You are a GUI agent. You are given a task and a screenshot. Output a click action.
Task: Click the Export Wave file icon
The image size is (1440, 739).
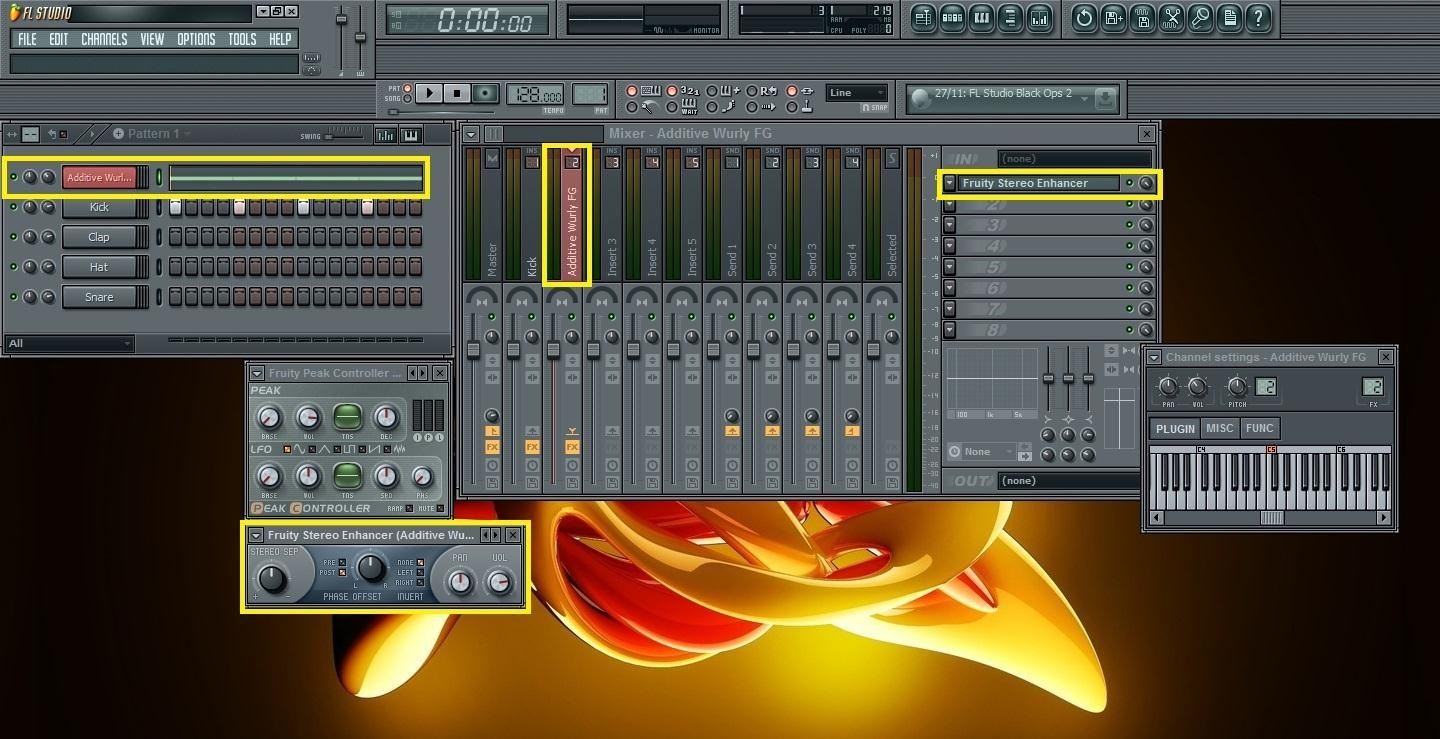(1142, 18)
